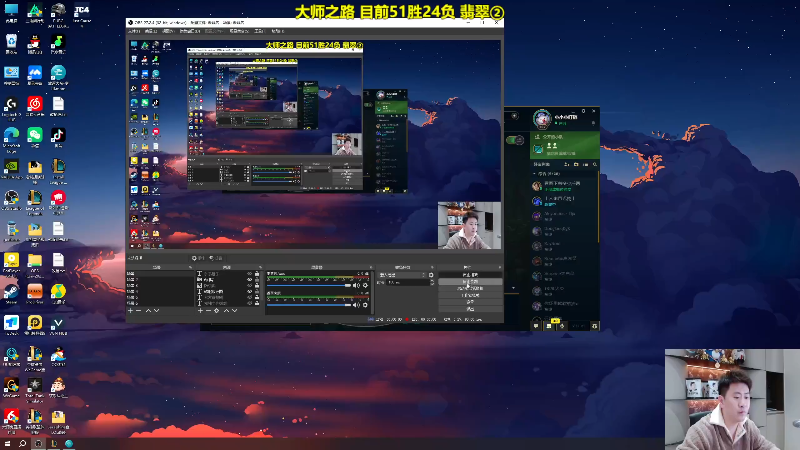
Task: Remove selected source with minus in Sources panel
Action: tap(208, 311)
